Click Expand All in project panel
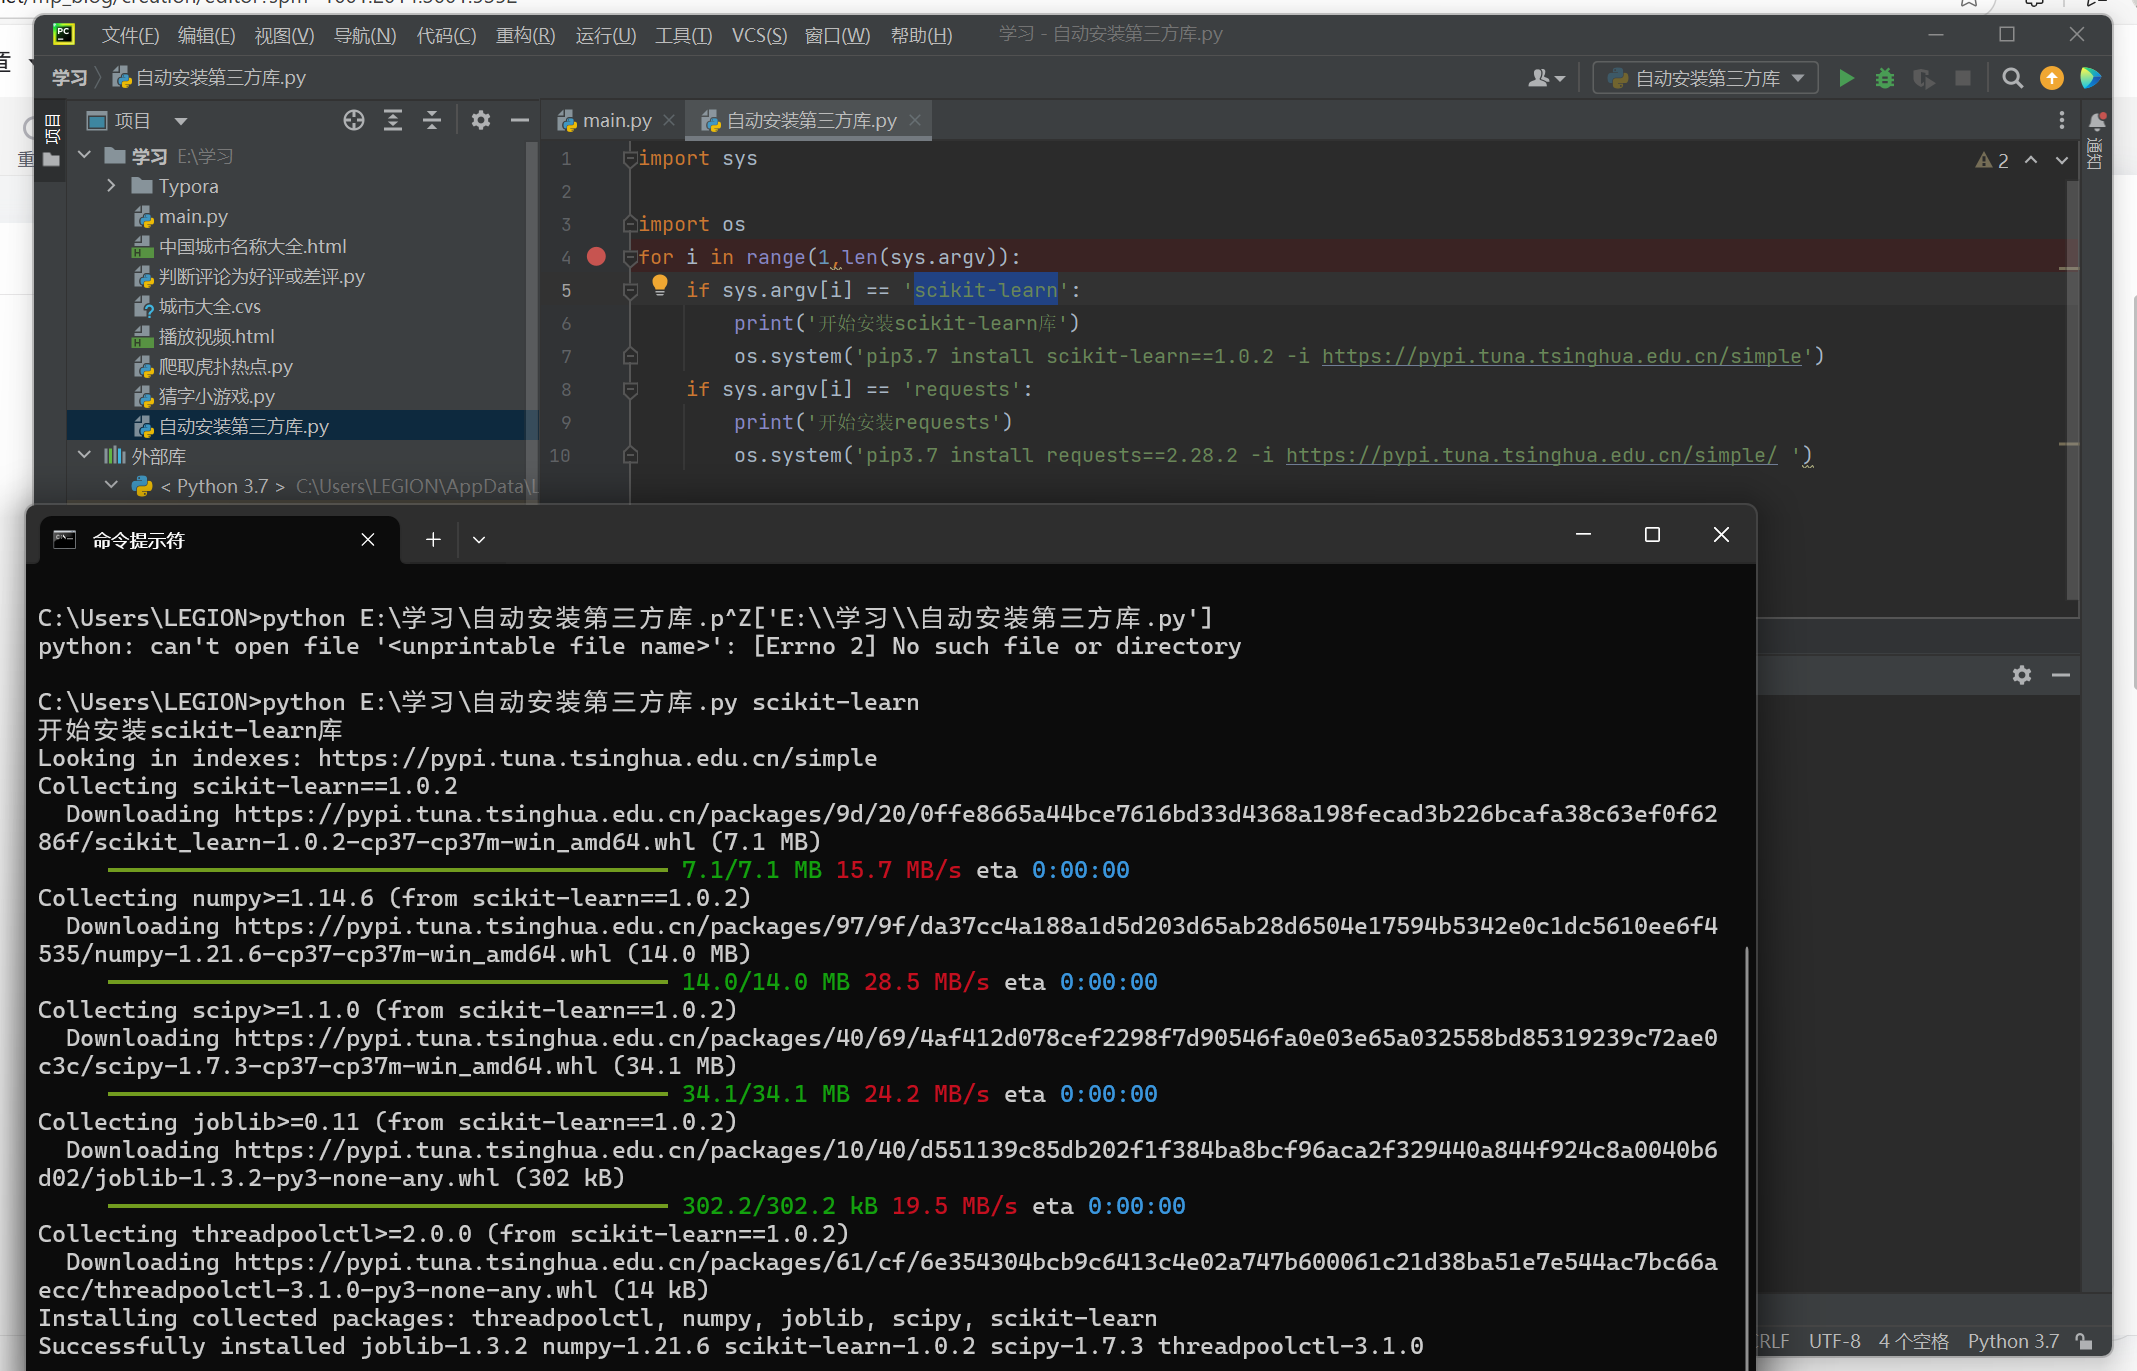The height and width of the screenshot is (1371, 2137). (393, 121)
